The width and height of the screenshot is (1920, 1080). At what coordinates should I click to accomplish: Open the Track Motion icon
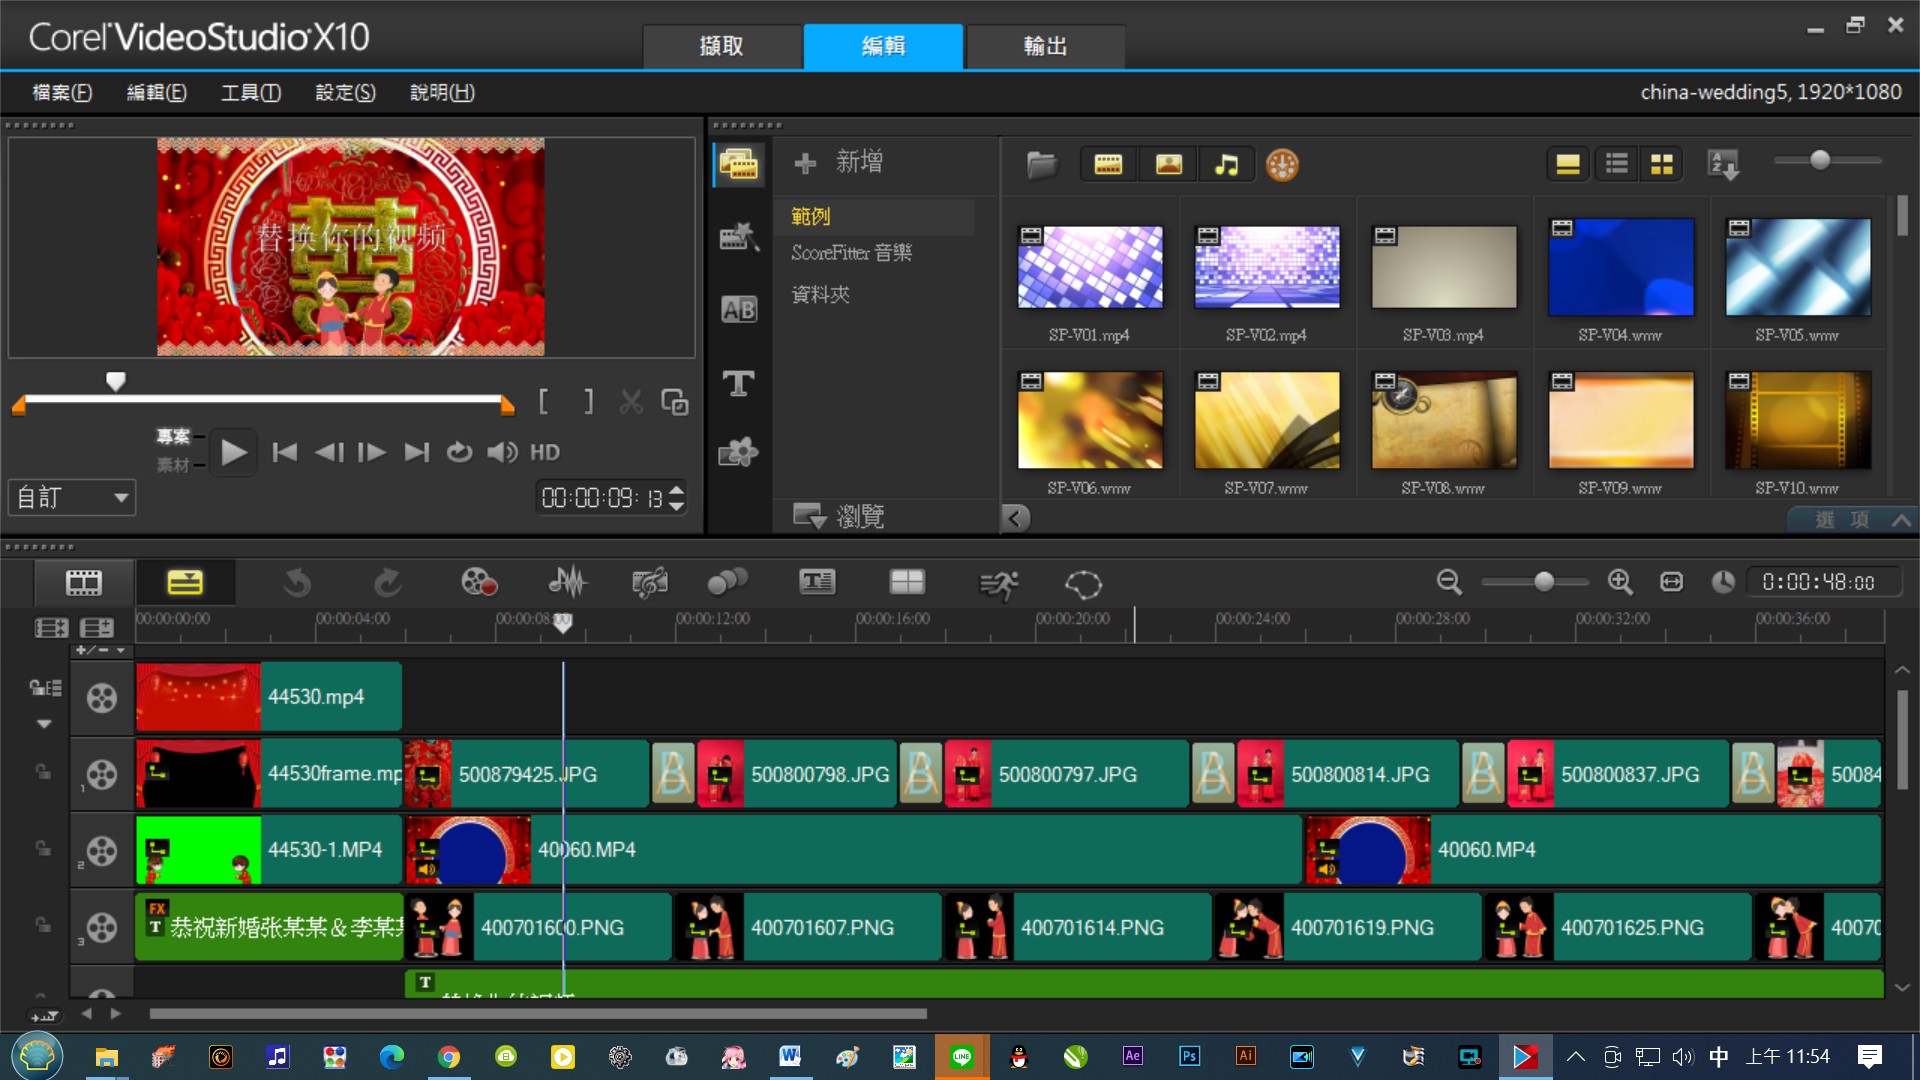pos(727,583)
